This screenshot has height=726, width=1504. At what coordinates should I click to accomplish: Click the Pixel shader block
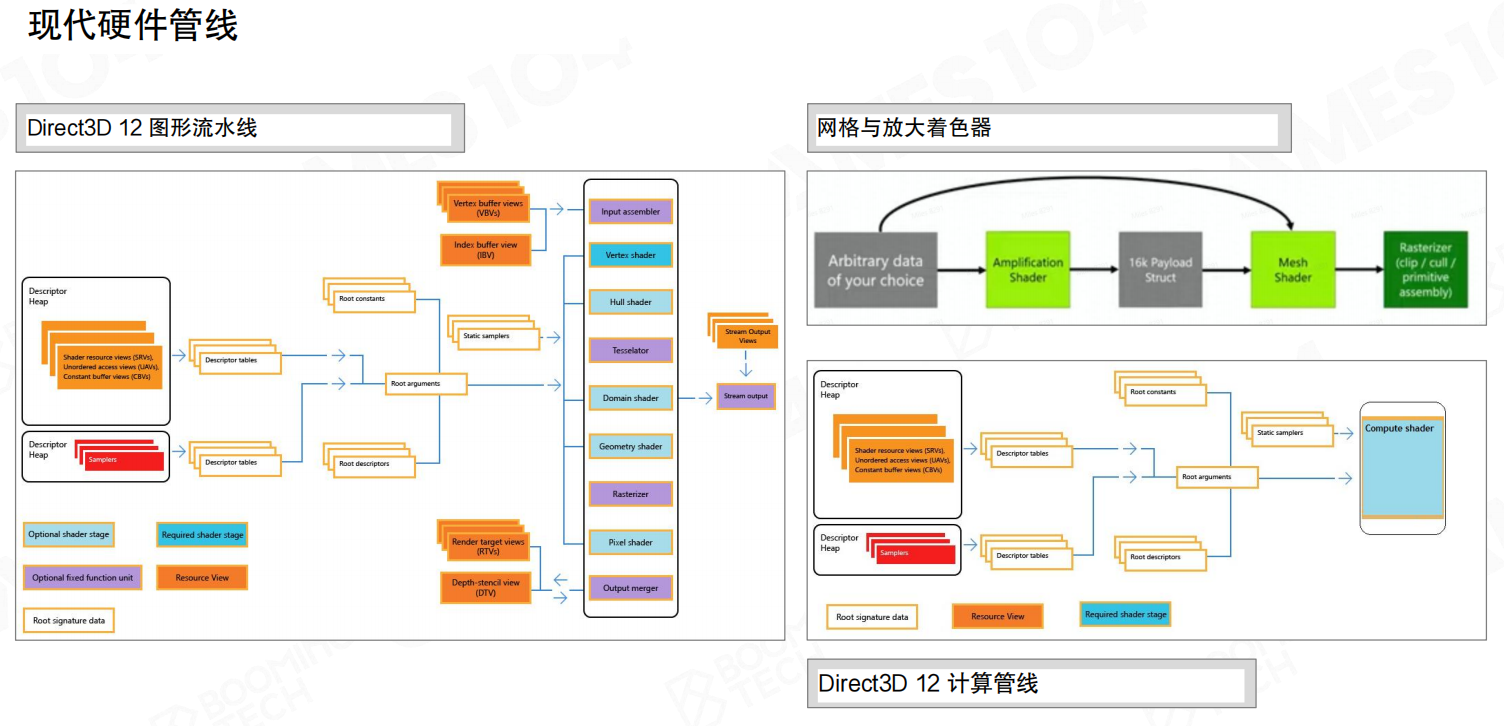630,542
